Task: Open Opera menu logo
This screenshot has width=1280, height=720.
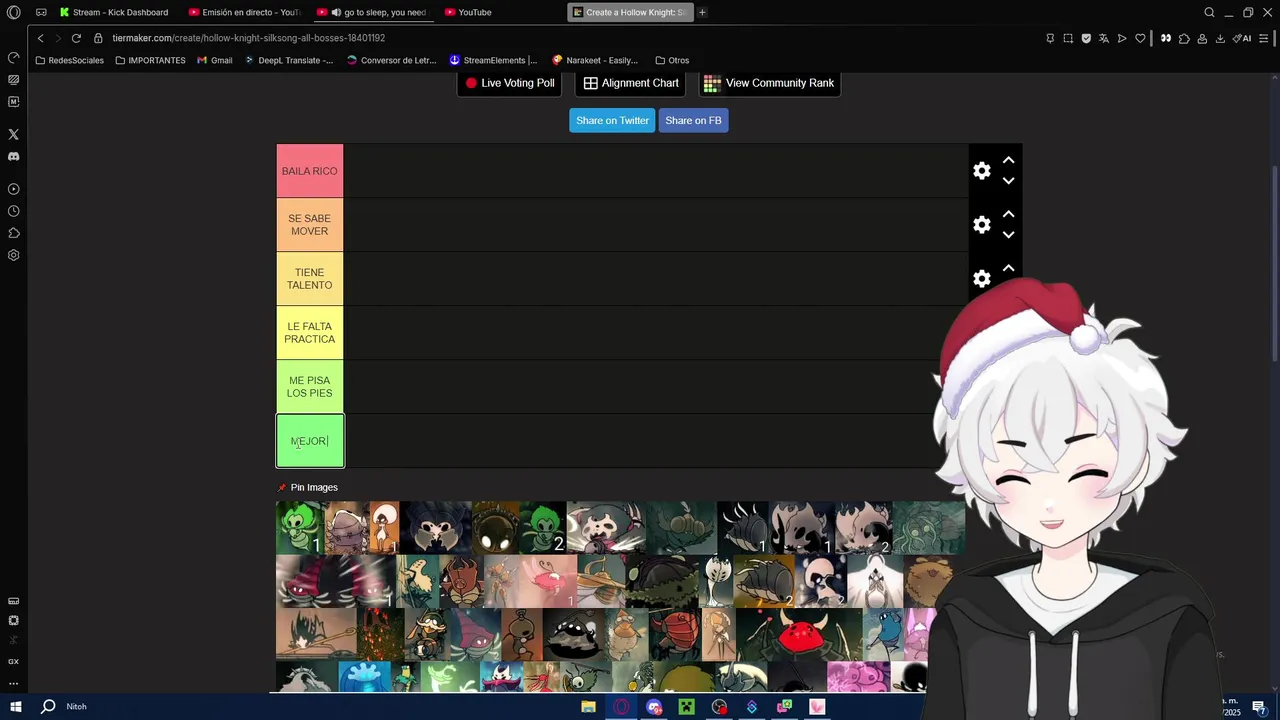Action: pos(14,12)
